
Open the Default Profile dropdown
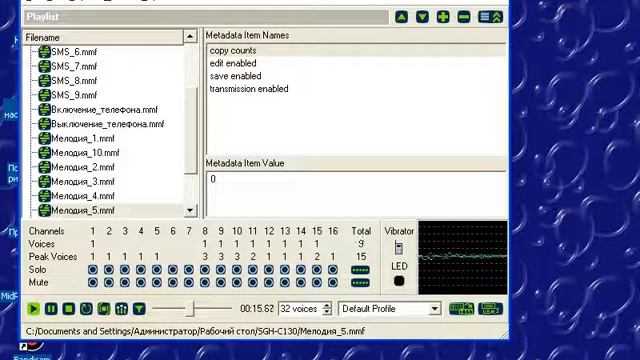(x=435, y=309)
